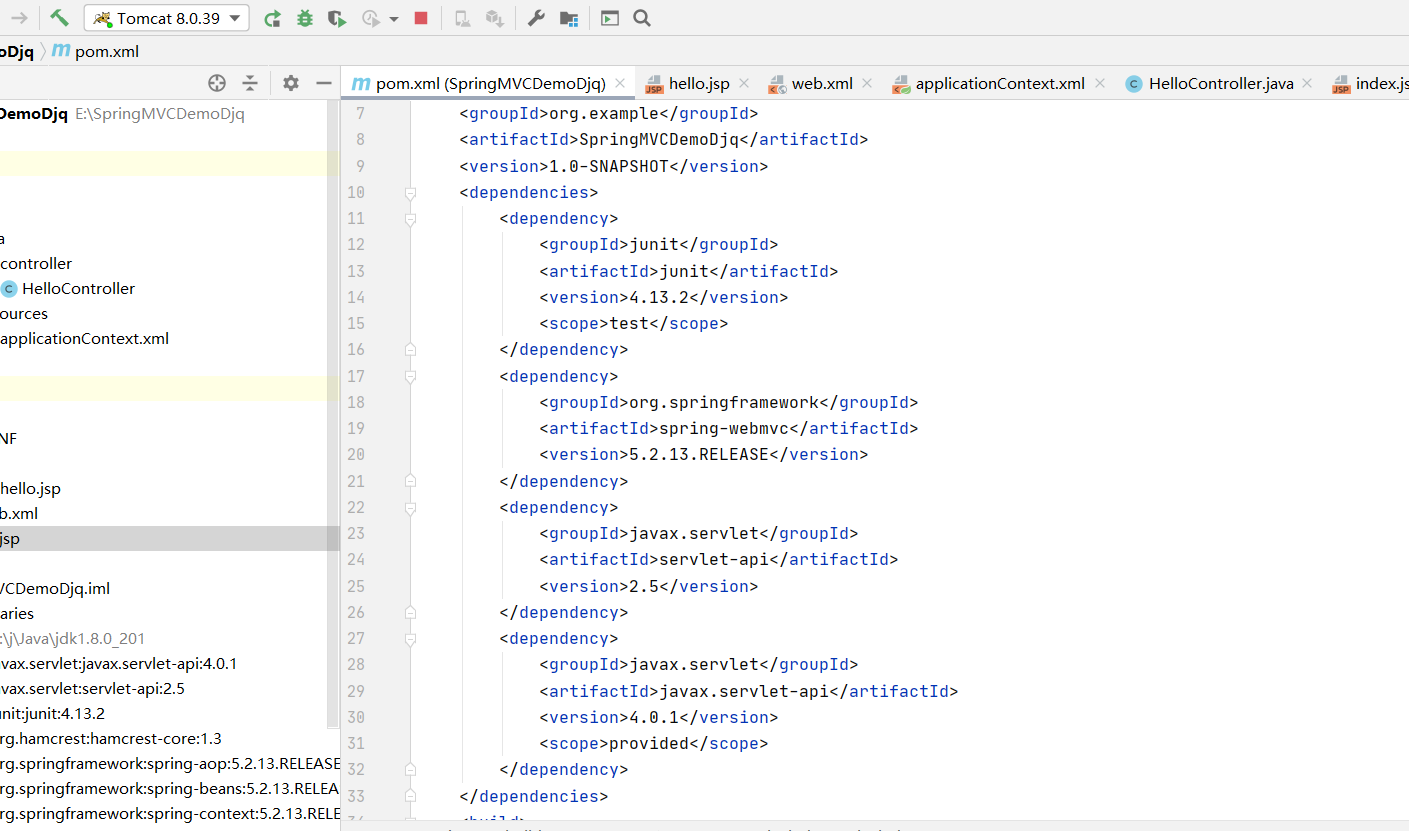Close the hello.jsp editor tab
The width and height of the screenshot is (1409, 831).
coord(744,84)
